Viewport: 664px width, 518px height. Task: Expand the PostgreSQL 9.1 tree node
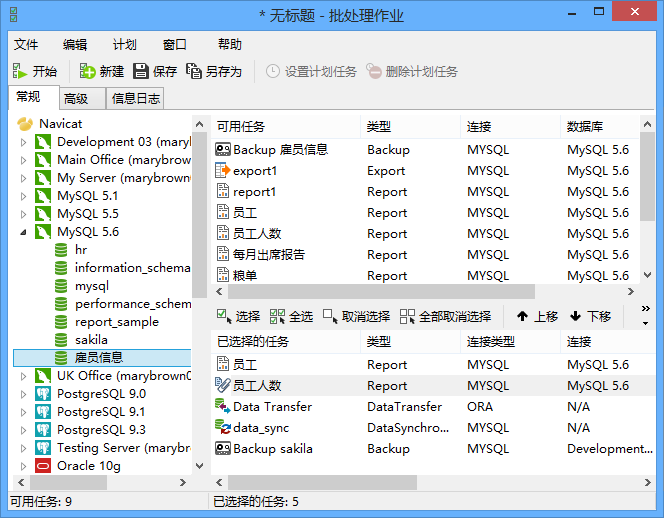(x=24, y=412)
